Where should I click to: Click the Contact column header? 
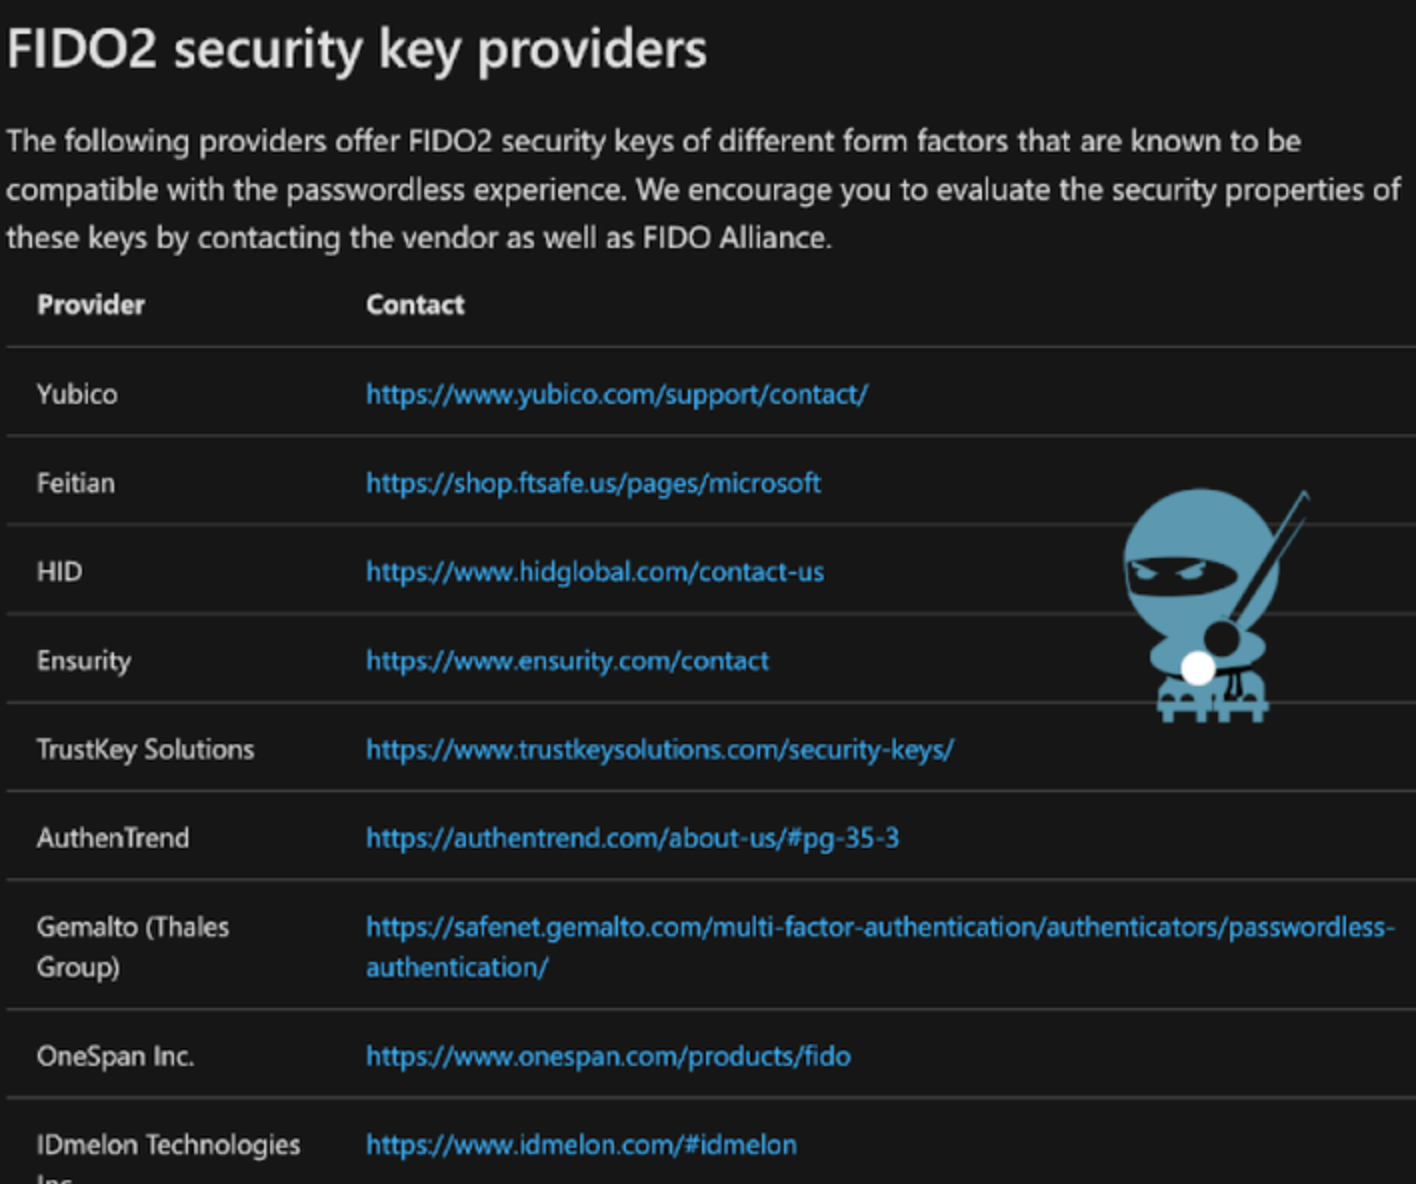[x=415, y=305]
